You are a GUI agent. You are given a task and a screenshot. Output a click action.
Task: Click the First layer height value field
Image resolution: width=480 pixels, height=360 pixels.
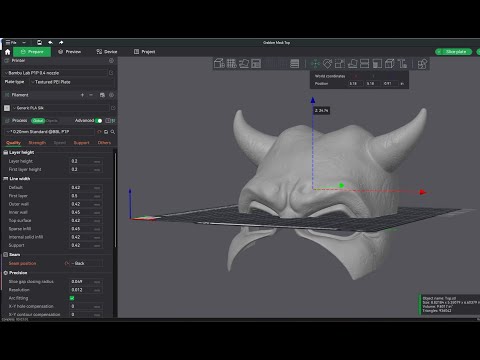tap(86, 169)
